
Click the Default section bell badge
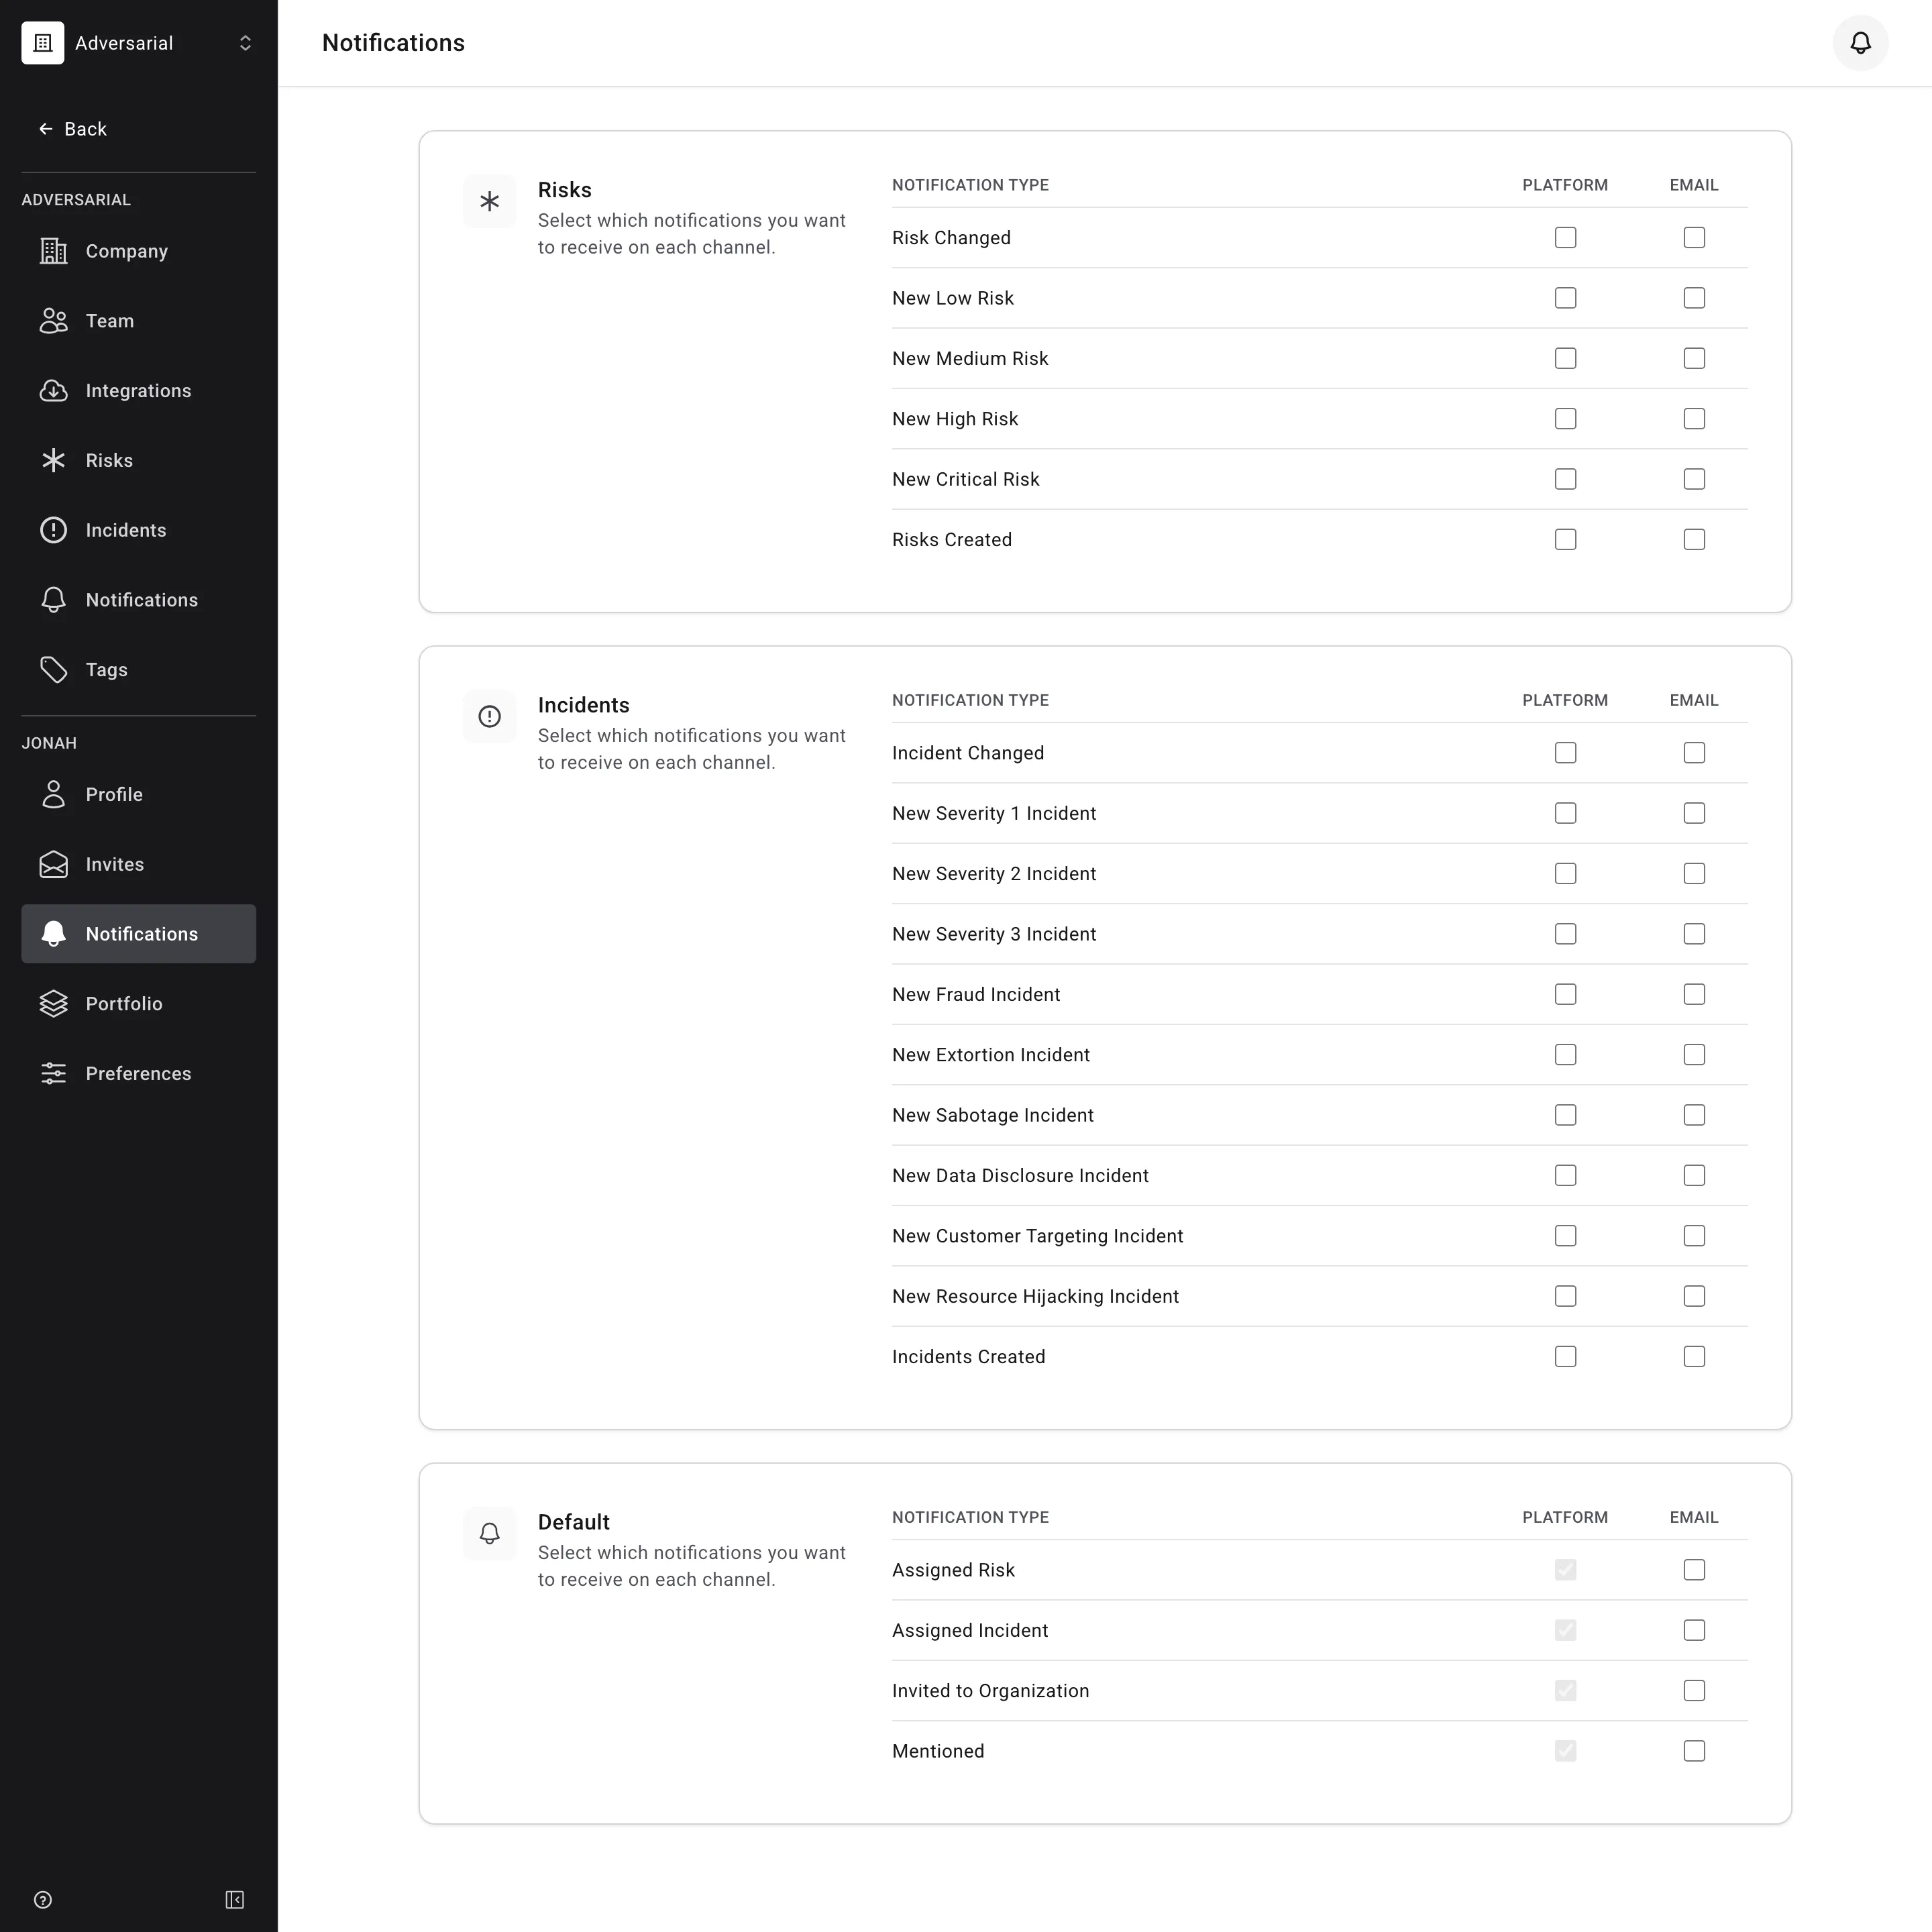tap(490, 1534)
